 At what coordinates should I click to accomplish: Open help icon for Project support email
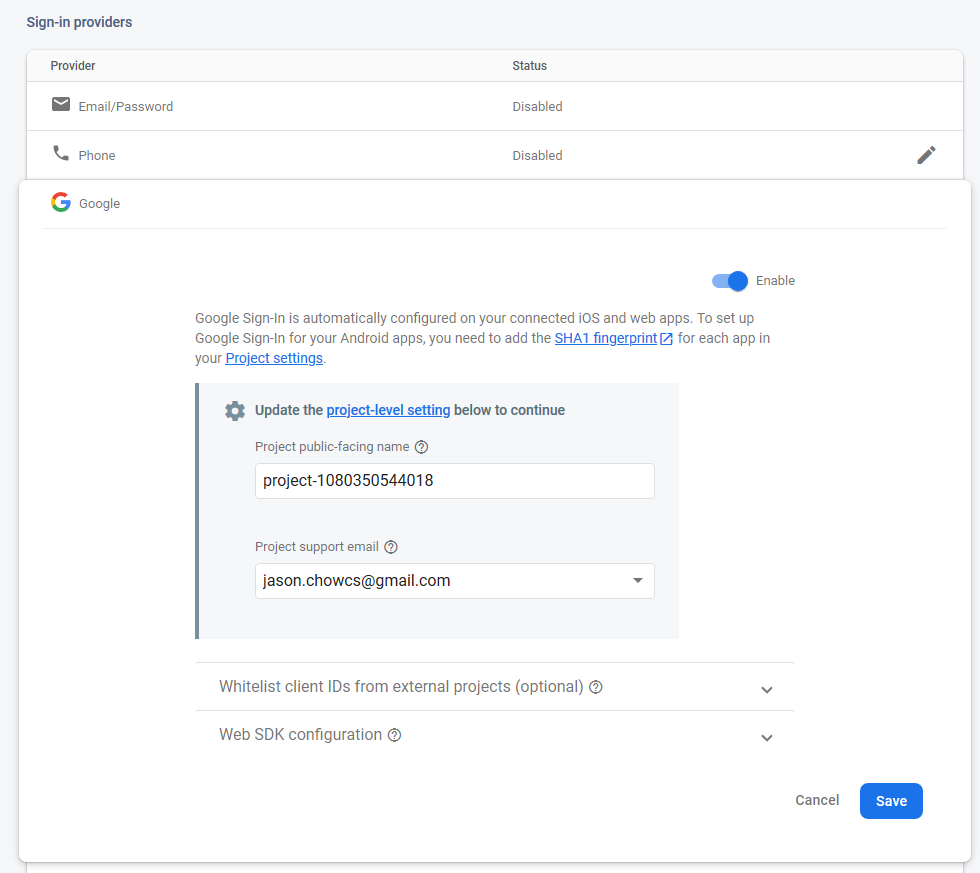[x=391, y=547]
